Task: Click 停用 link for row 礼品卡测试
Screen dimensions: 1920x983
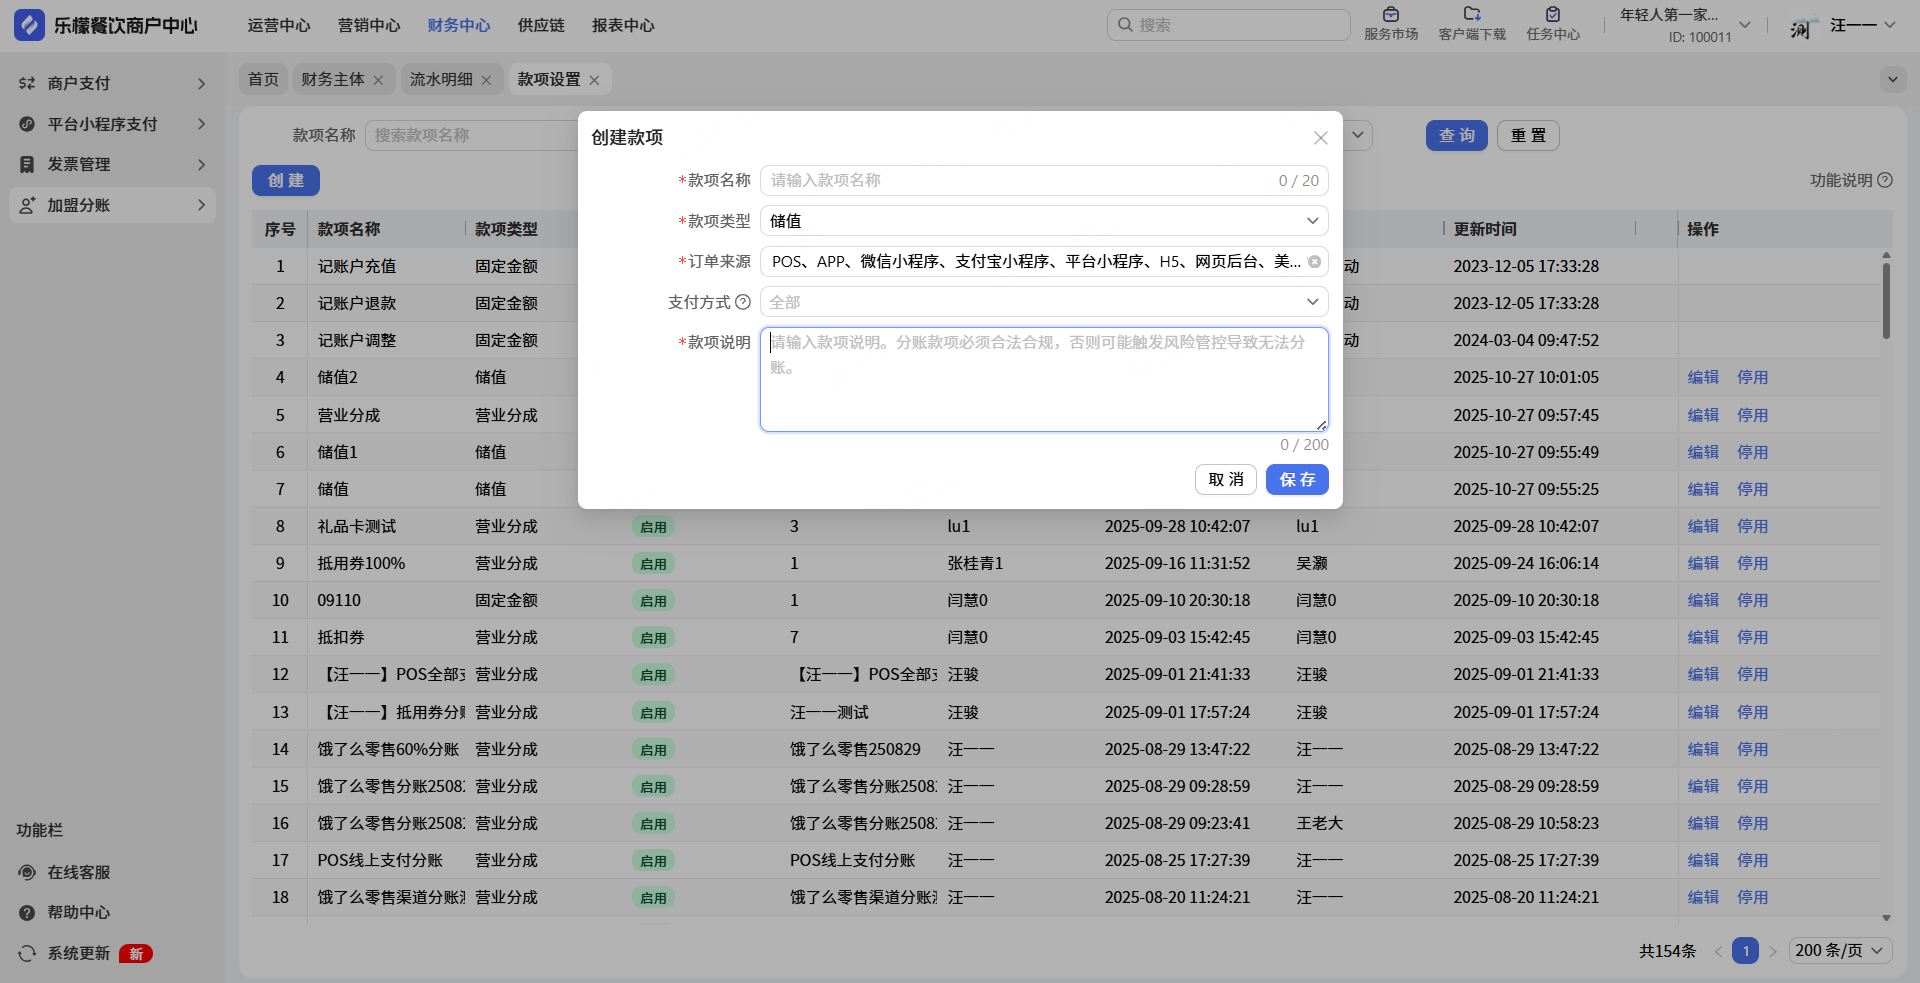Action: pyautogui.click(x=1752, y=526)
